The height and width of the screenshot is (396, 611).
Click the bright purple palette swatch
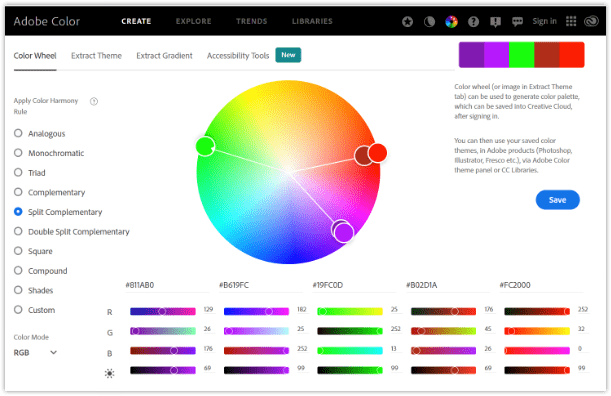click(x=496, y=55)
